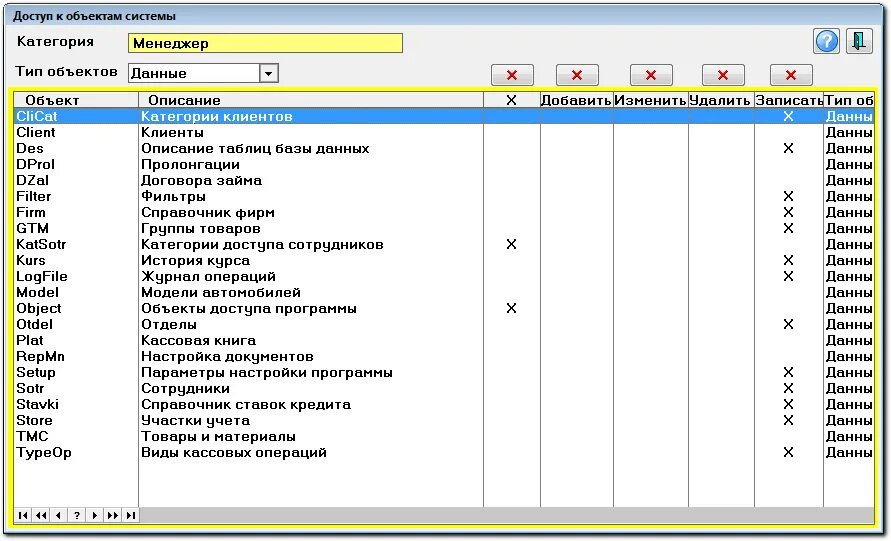Click the question mark search button in navigator
Viewport: 891px width, 541px height.
coord(77,515)
